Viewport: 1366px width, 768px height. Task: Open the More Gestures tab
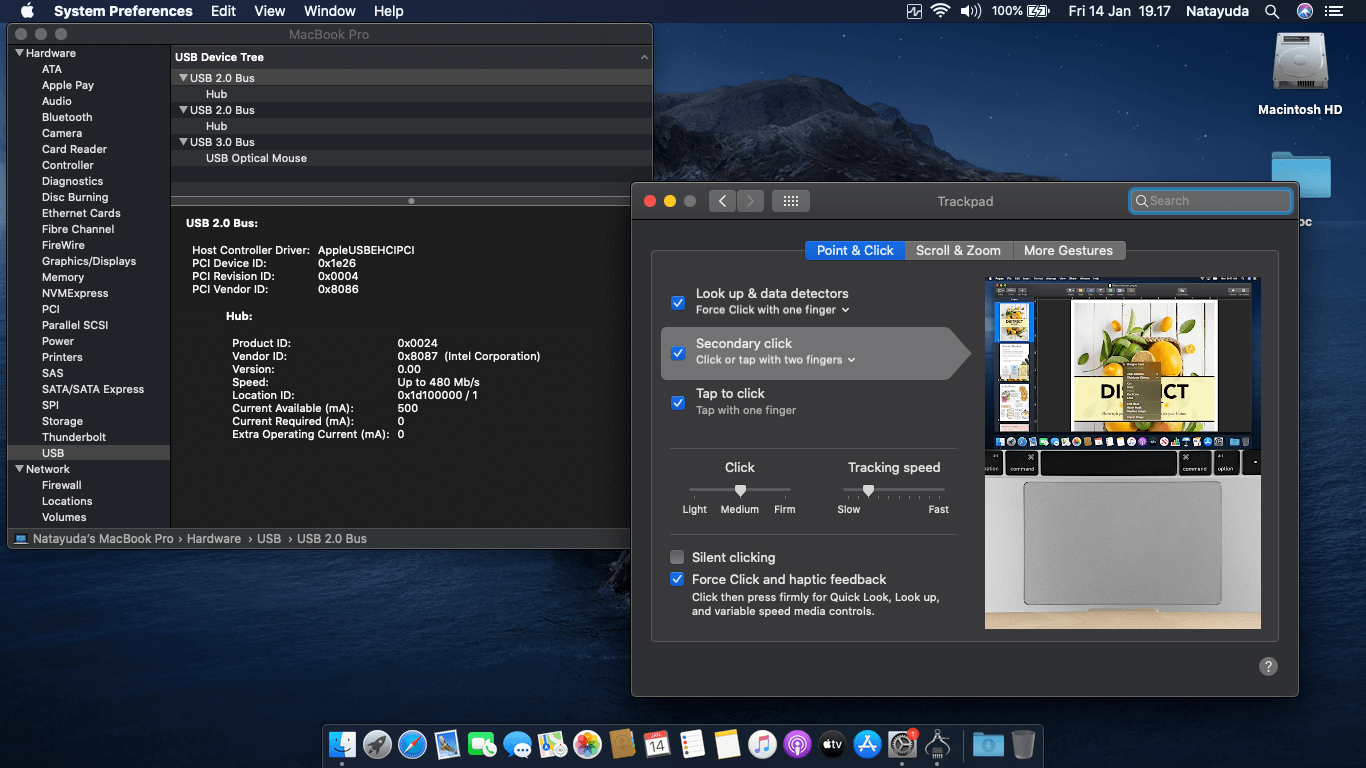[1068, 250]
